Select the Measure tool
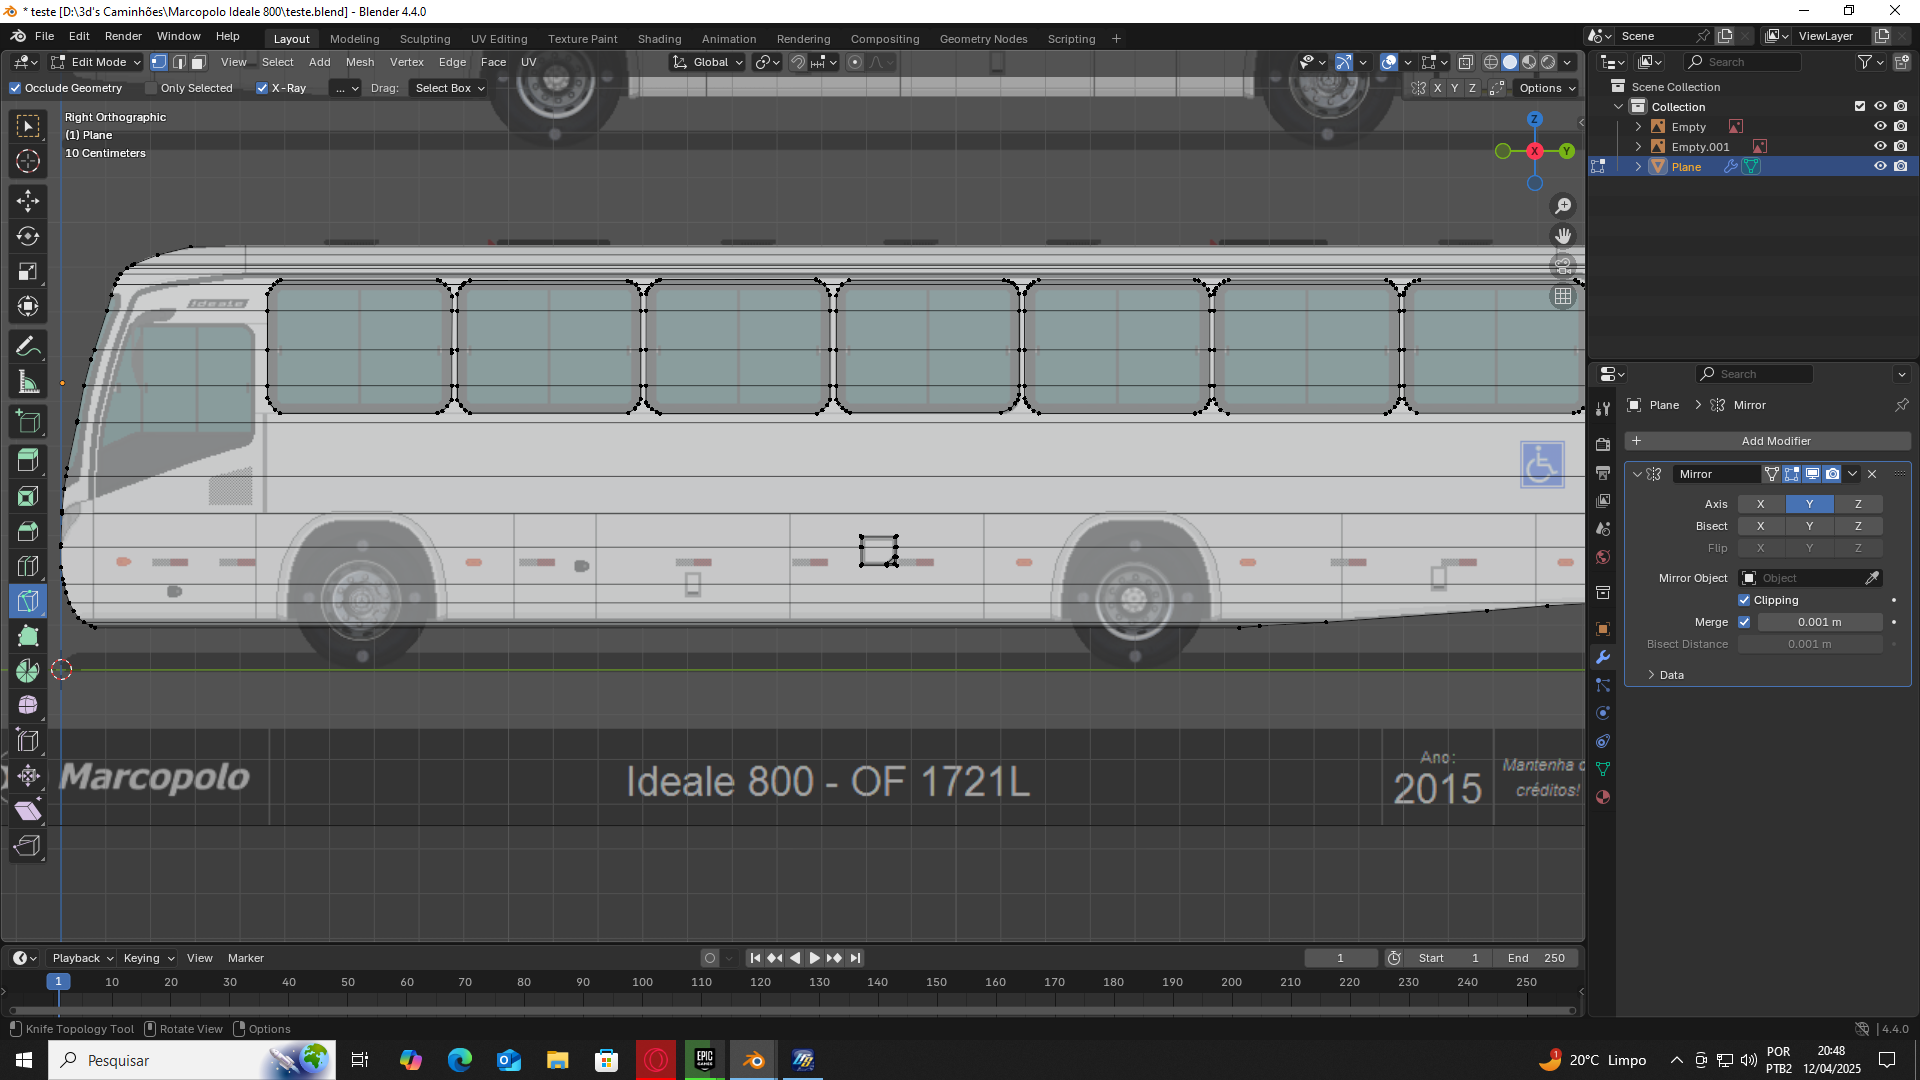The image size is (1920, 1080). click(x=28, y=382)
